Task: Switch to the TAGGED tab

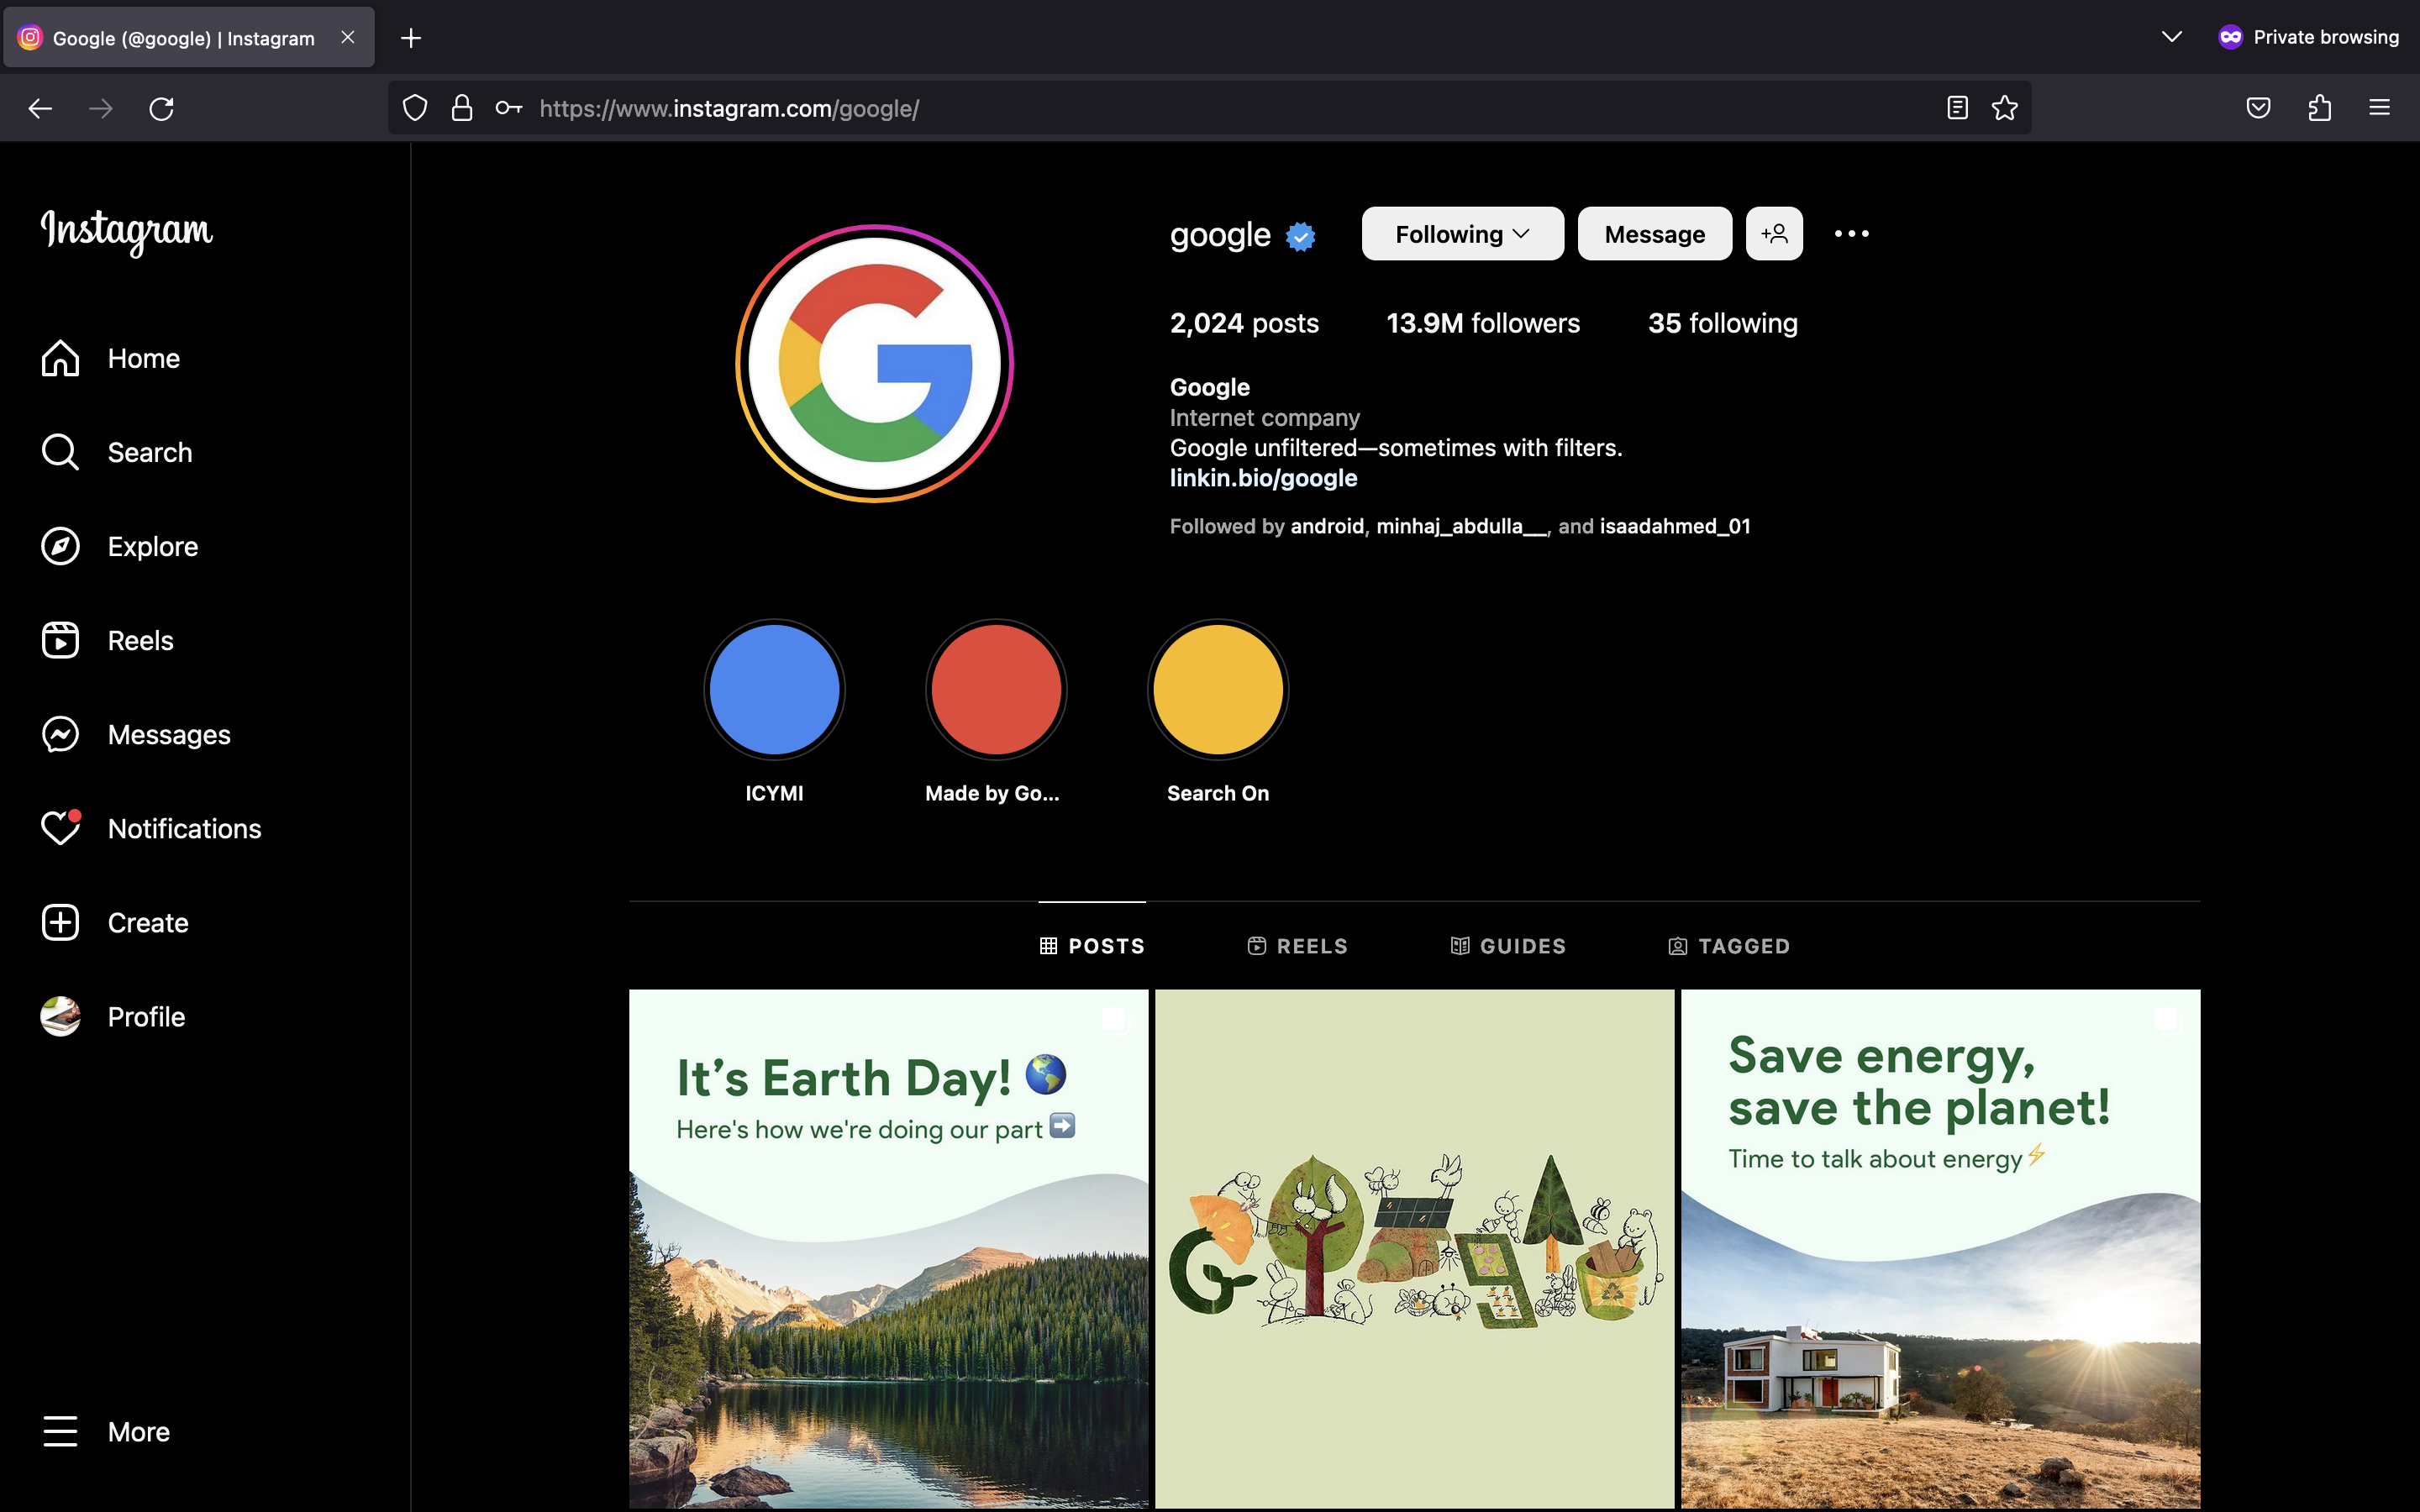Action: point(1729,946)
